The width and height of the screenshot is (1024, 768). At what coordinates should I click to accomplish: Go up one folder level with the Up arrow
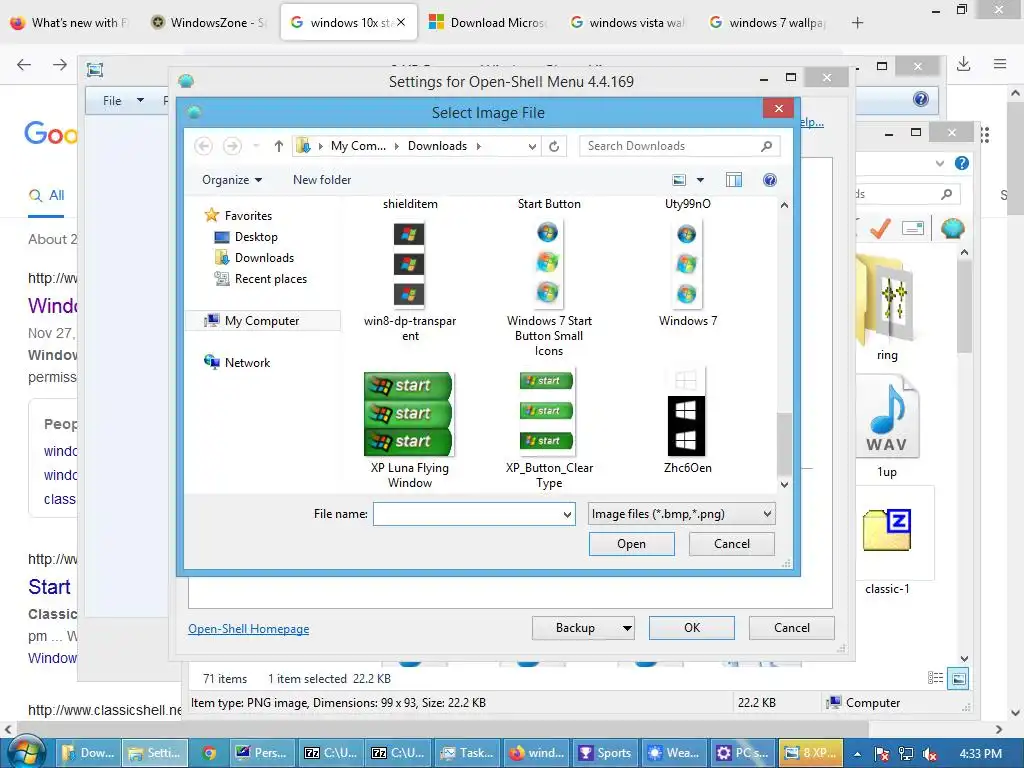coord(279,146)
